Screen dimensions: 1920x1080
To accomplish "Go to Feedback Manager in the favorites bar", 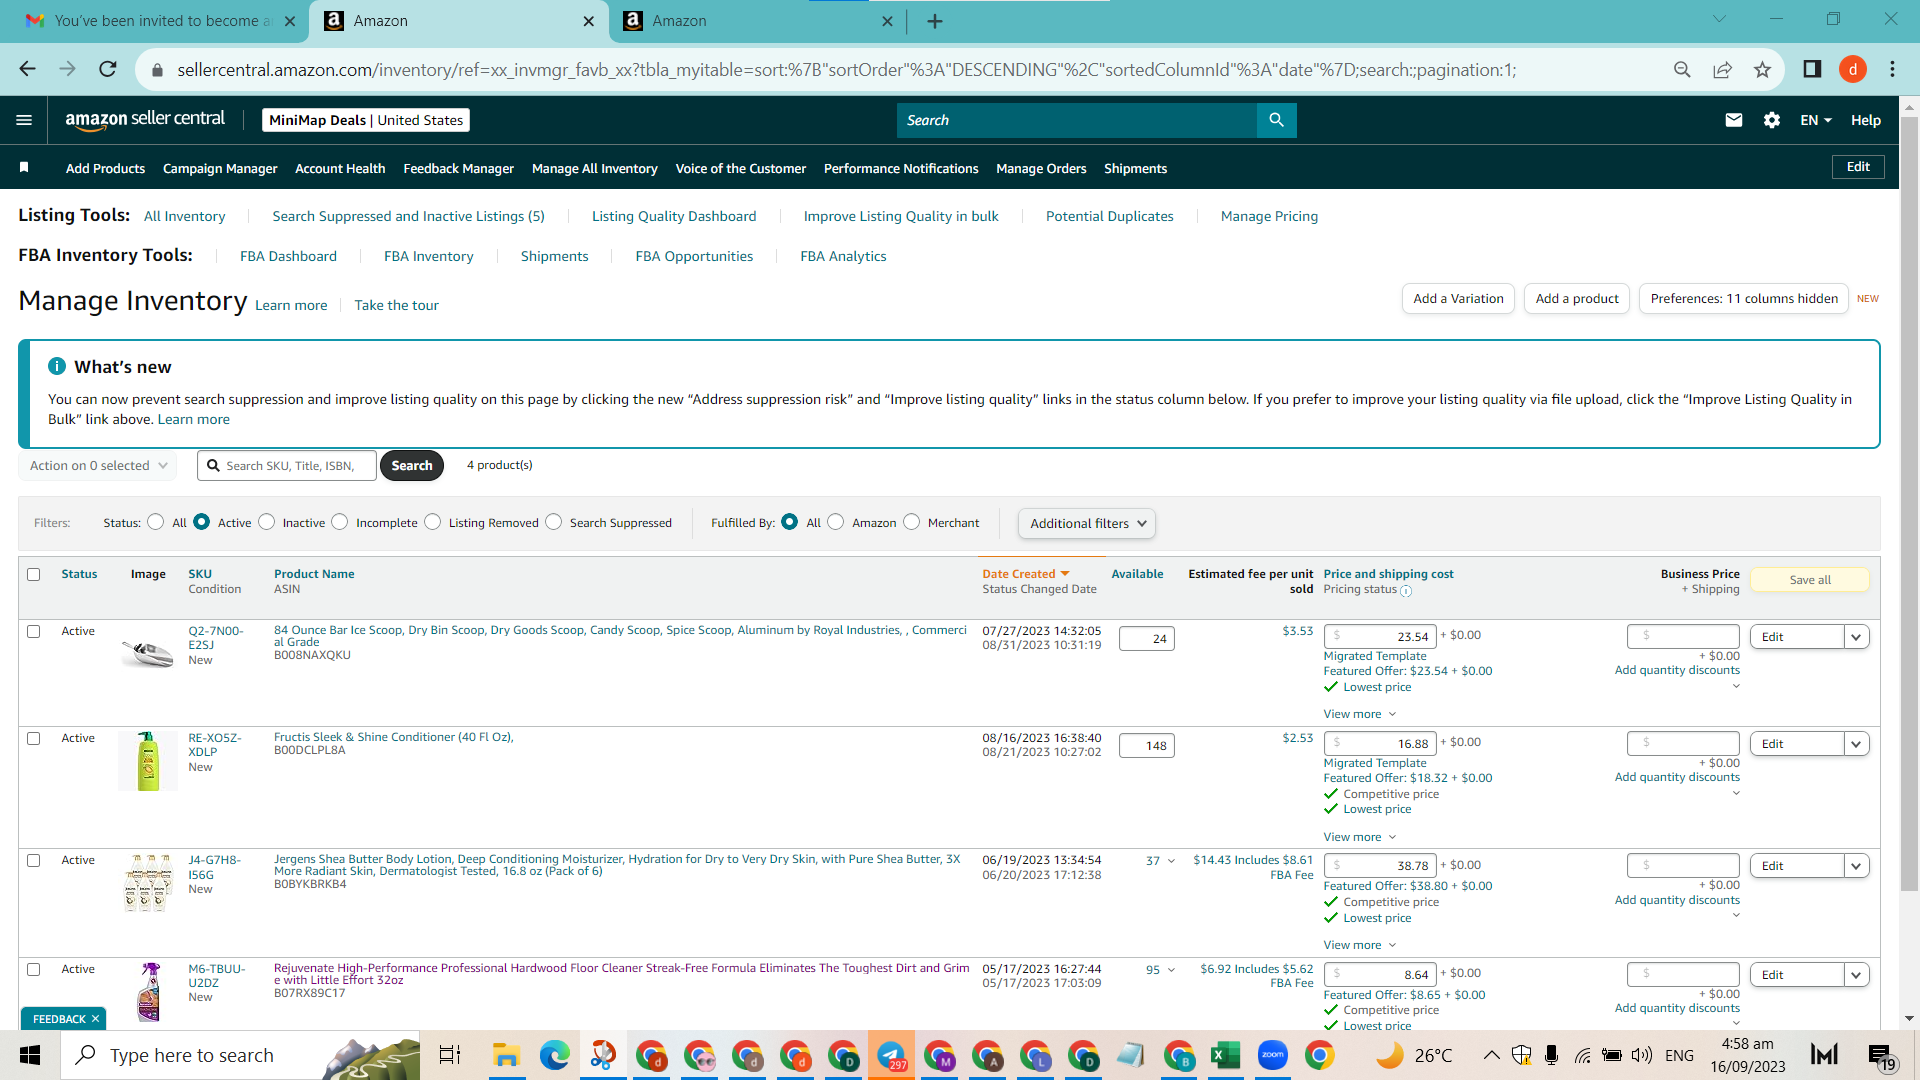I will point(458,168).
